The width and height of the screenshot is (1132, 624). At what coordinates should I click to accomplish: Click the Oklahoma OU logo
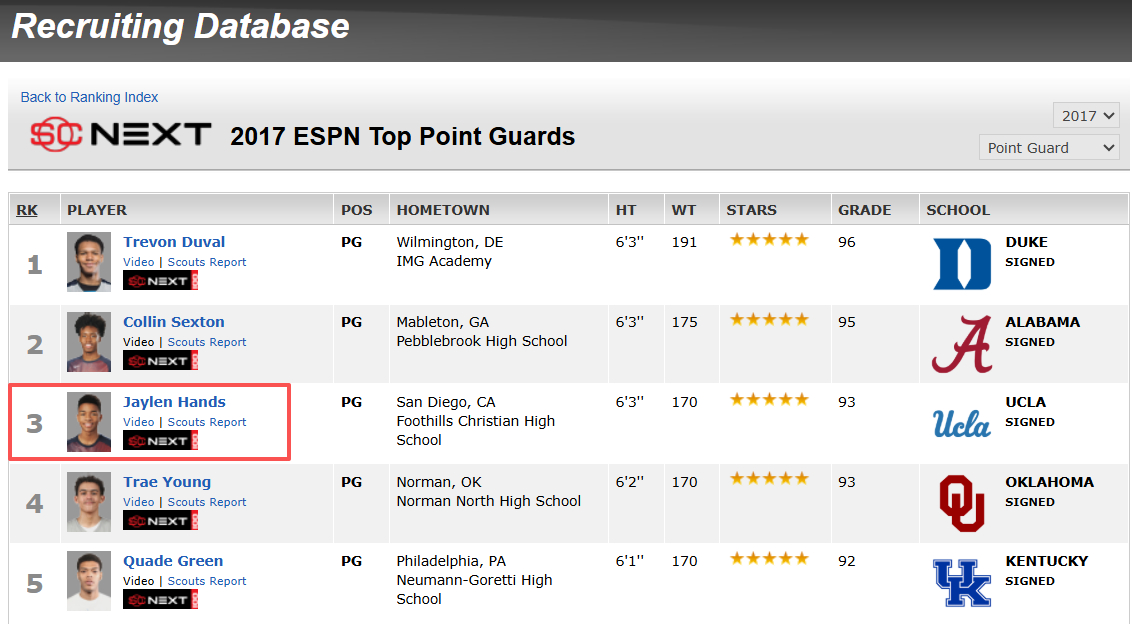point(962,503)
